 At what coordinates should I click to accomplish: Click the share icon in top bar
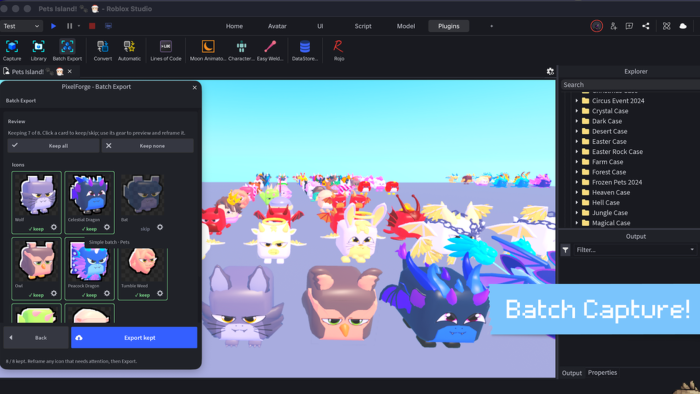click(x=646, y=26)
